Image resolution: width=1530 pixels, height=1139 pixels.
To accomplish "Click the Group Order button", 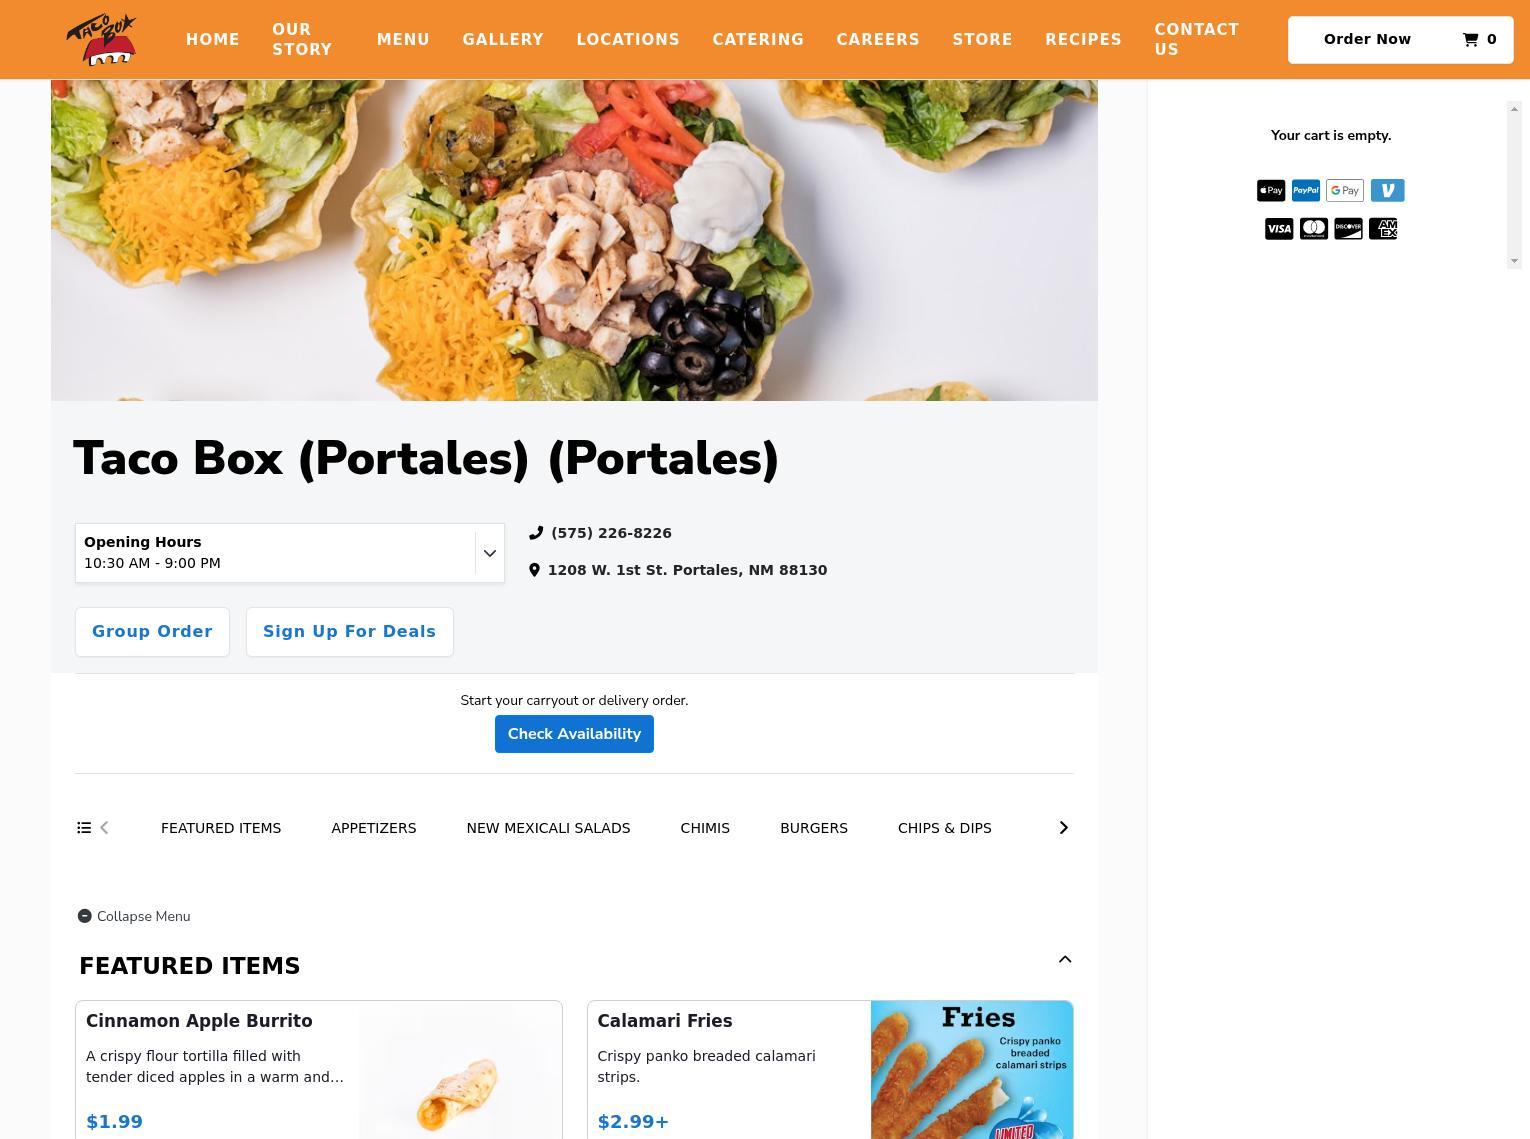I will click(x=152, y=632).
